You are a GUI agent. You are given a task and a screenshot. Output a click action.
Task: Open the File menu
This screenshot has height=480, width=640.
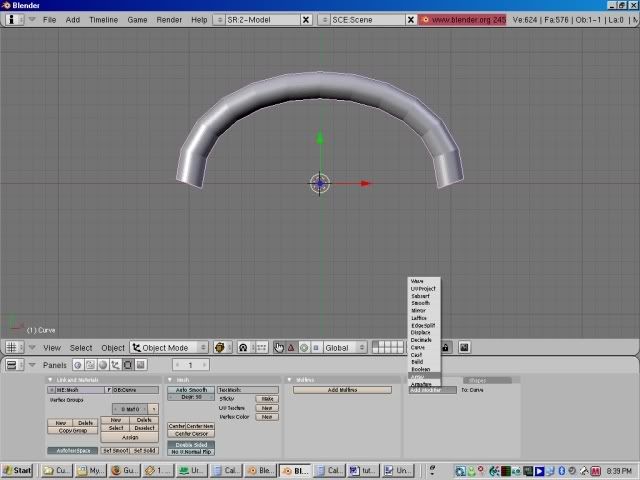click(x=49, y=20)
